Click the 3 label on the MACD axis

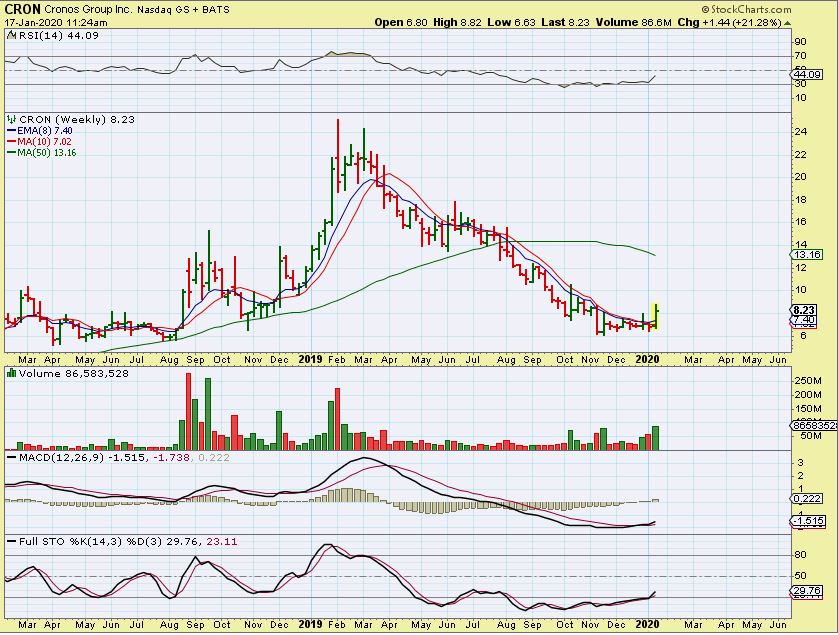click(801, 462)
